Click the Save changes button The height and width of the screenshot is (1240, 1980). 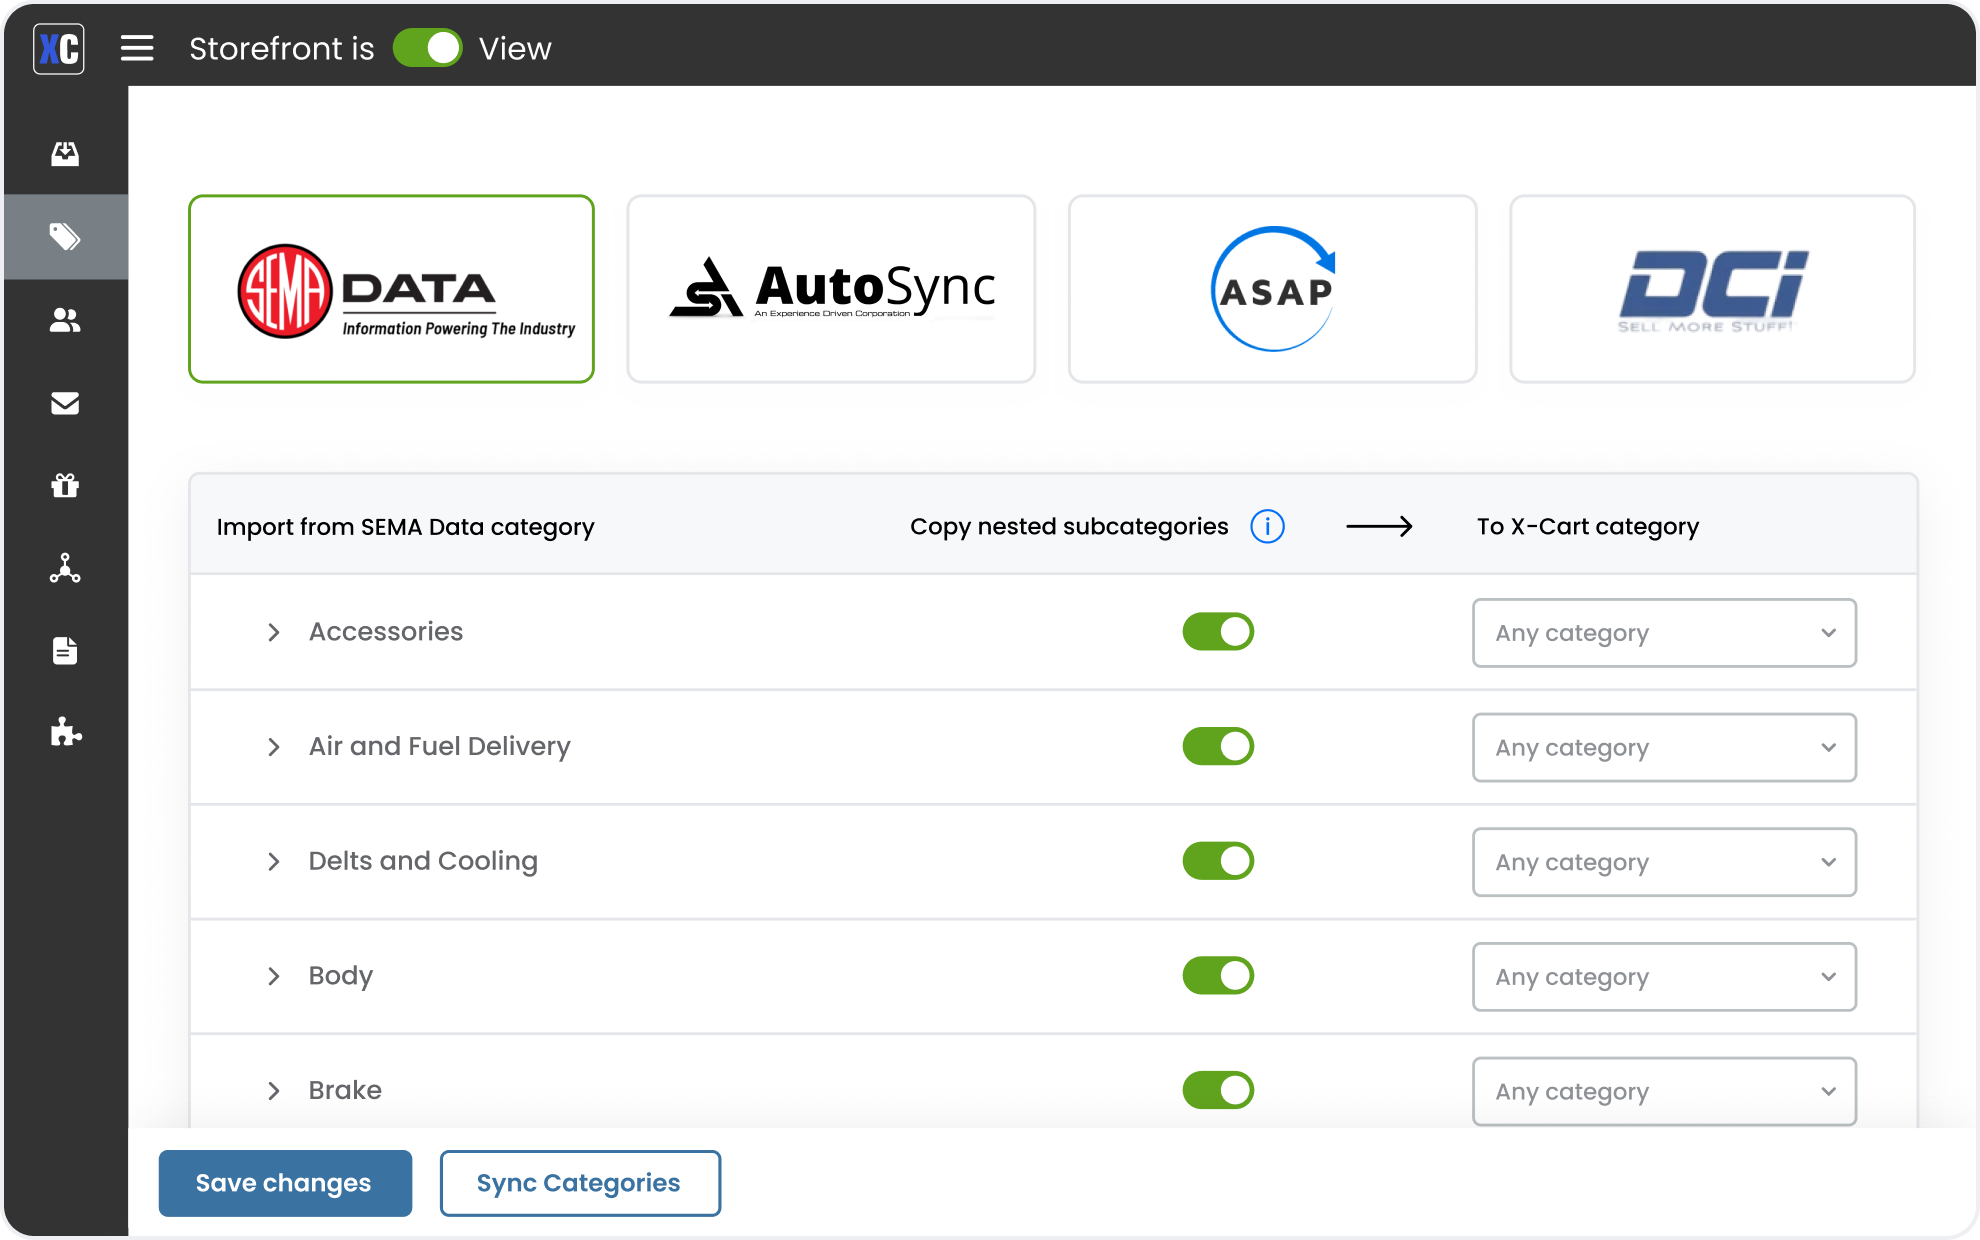point(284,1183)
